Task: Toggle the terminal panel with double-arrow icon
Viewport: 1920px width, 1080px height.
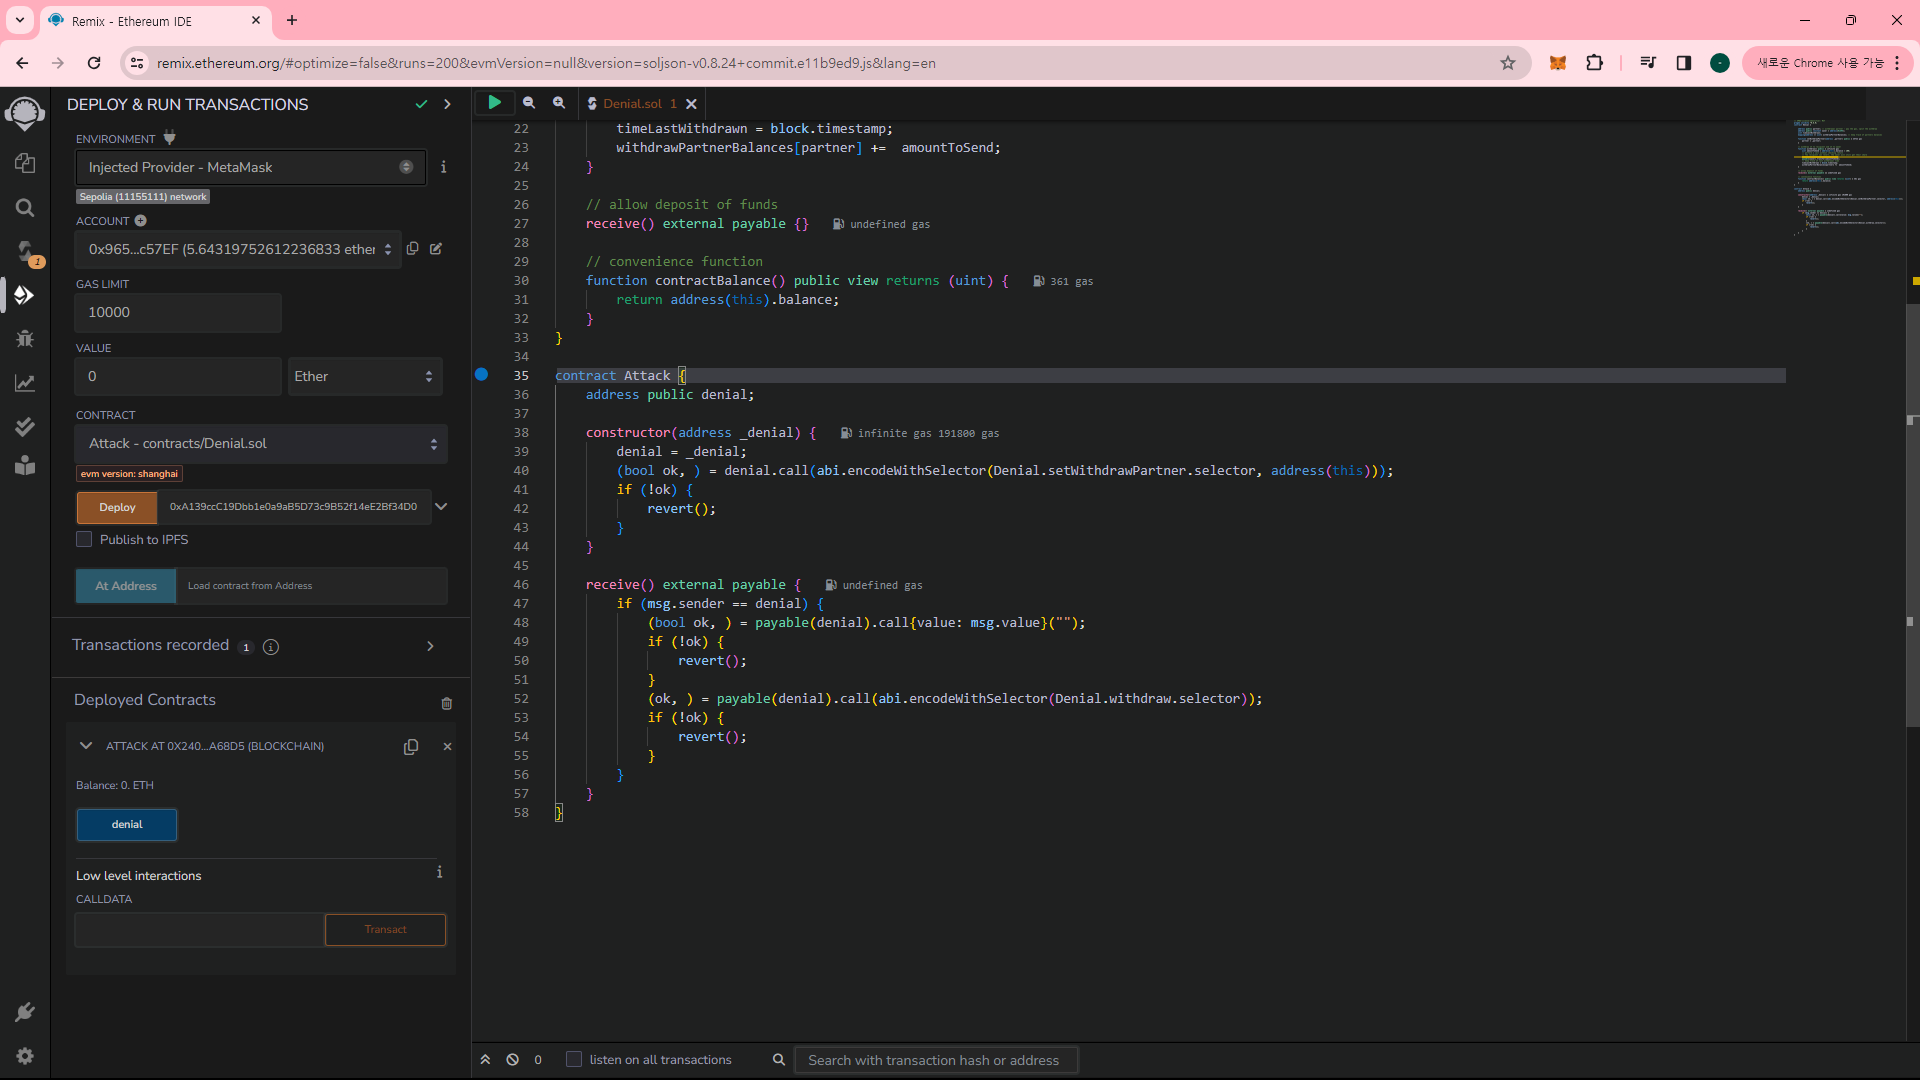Action: [485, 1060]
